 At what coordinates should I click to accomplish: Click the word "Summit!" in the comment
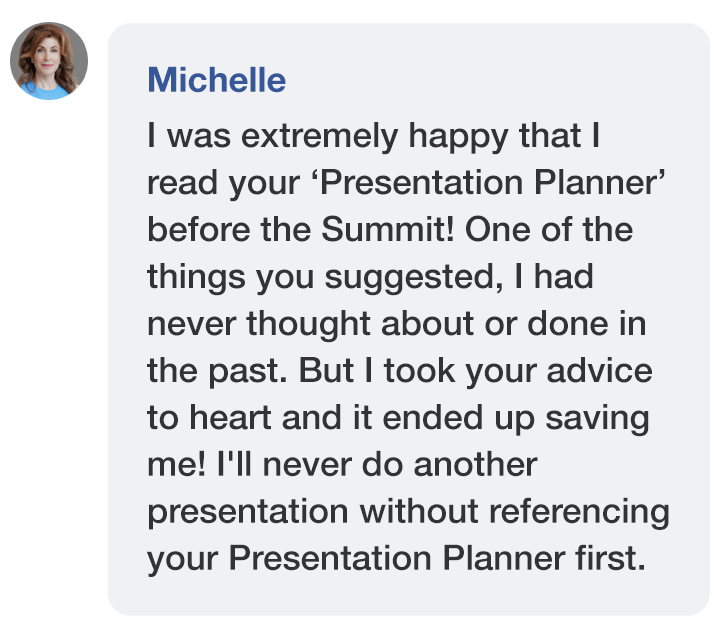[x=388, y=229]
